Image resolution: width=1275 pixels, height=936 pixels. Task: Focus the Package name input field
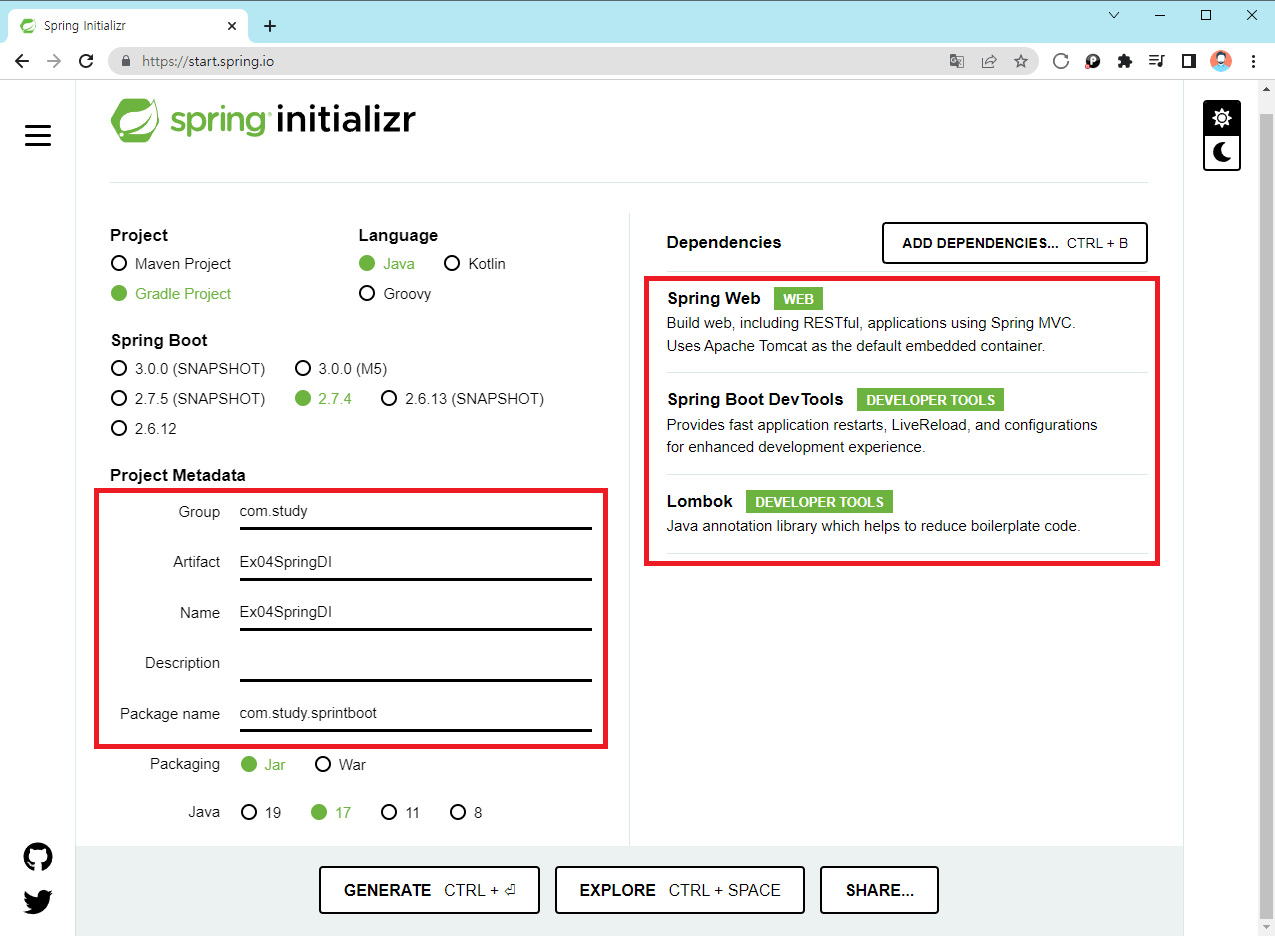point(415,713)
